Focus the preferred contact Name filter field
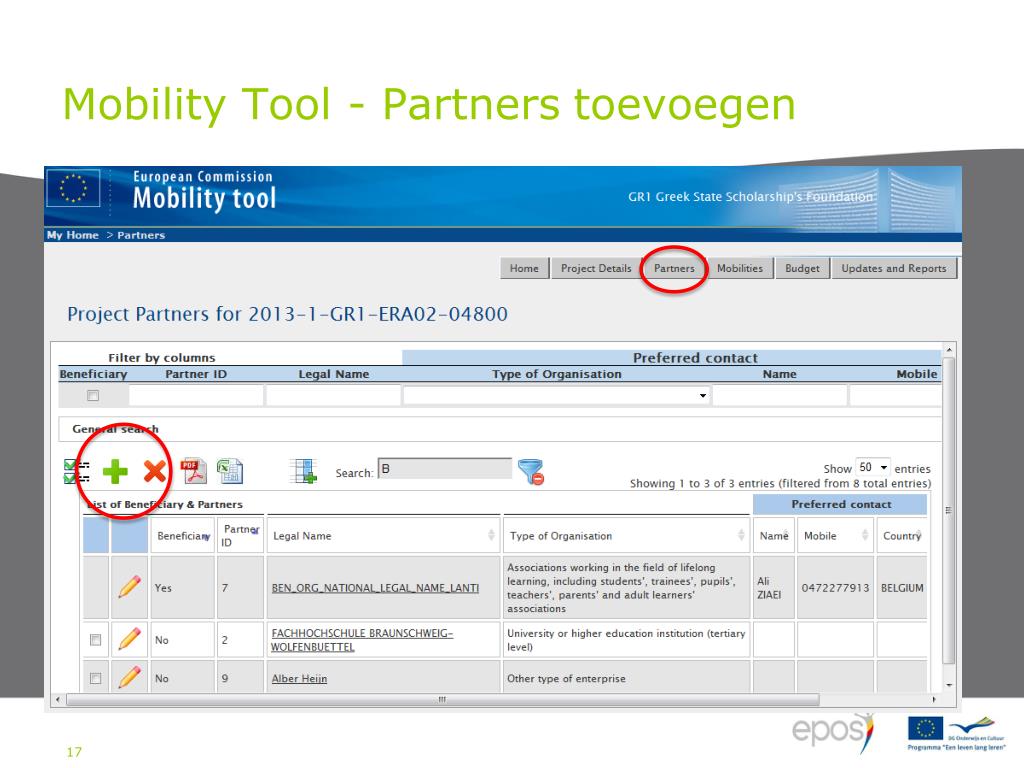This screenshot has width=1024, height=768. (780, 395)
